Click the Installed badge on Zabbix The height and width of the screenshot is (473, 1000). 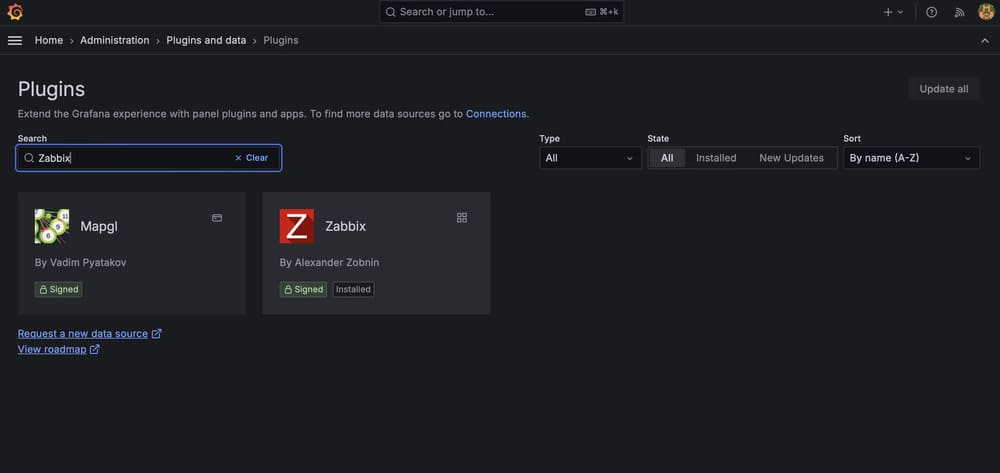coord(353,289)
